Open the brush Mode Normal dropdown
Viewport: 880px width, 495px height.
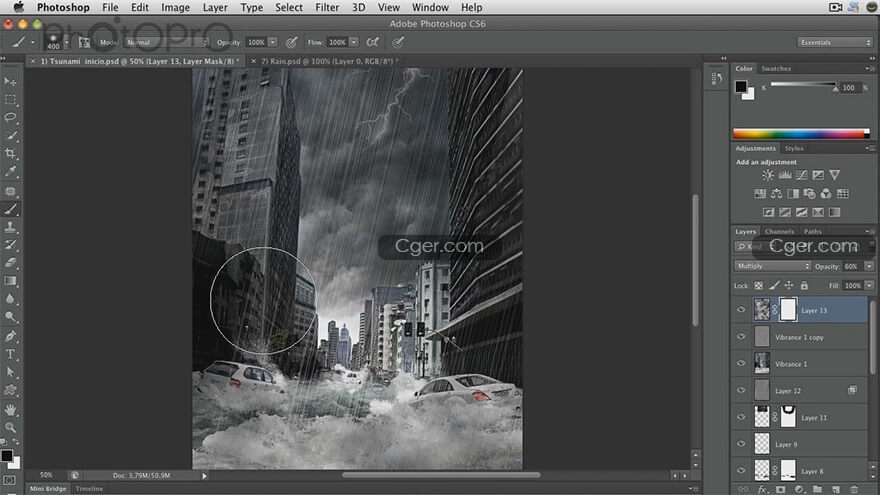(x=166, y=43)
